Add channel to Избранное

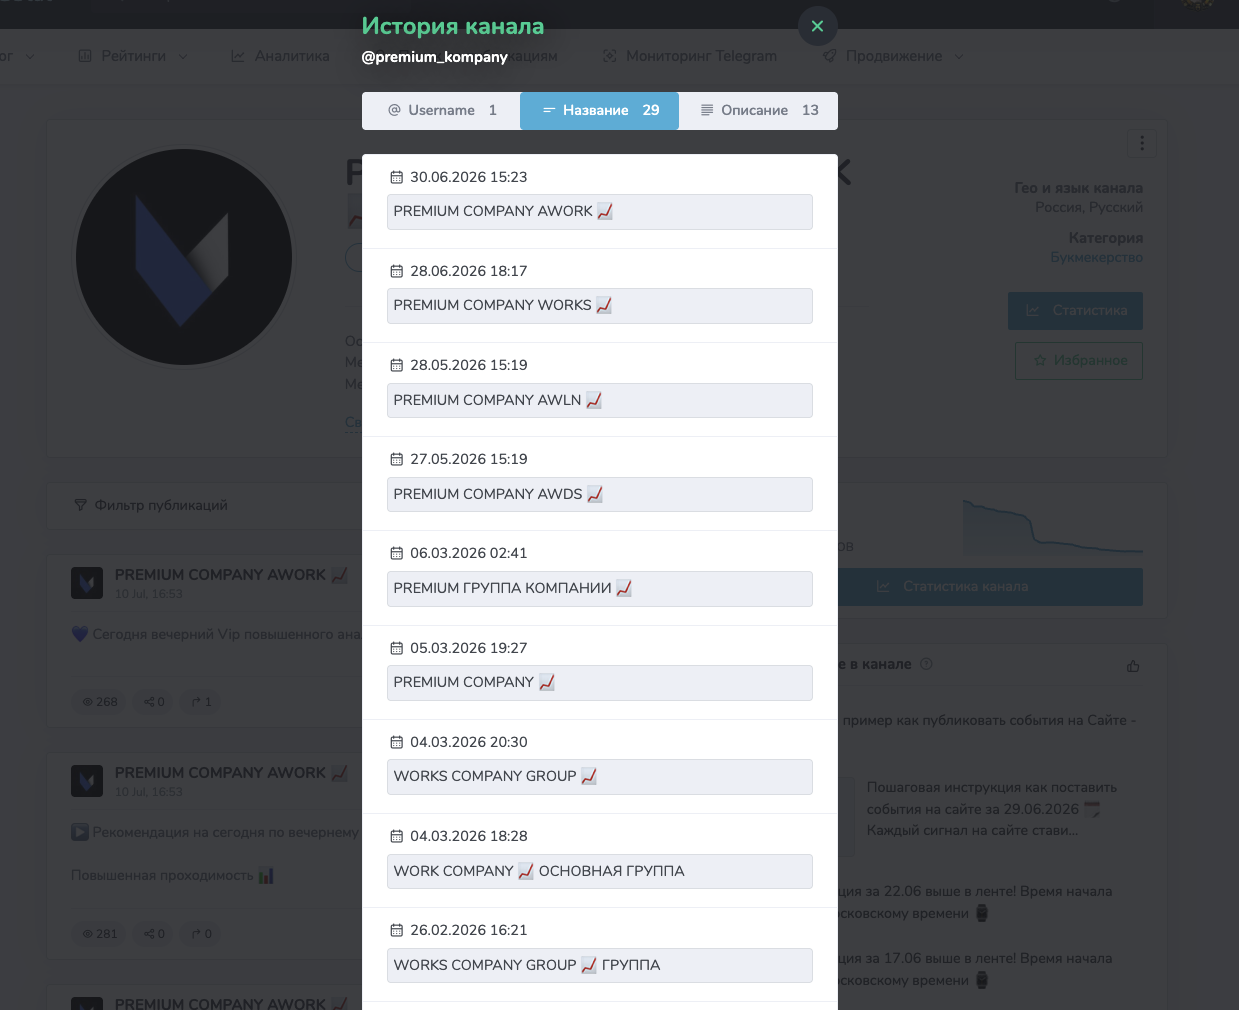(1079, 361)
